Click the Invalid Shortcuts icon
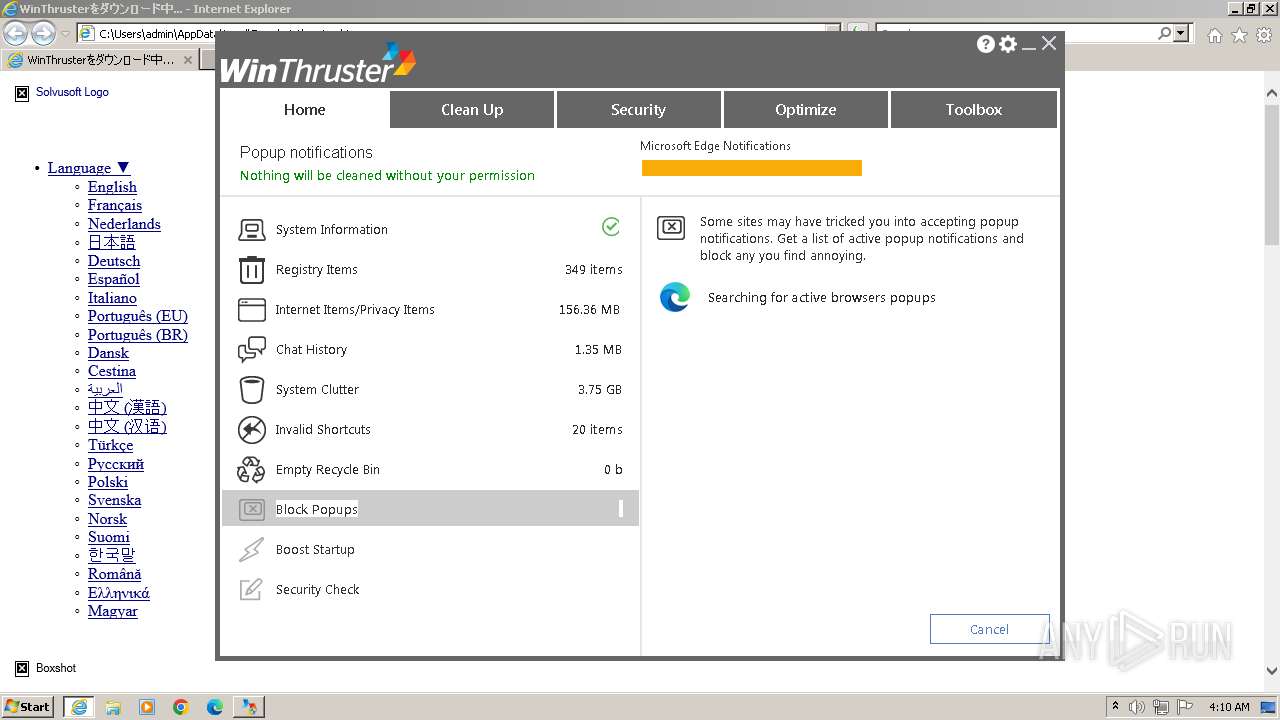The width and height of the screenshot is (1280, 720). pyautogui.click(x=251, y=430)
